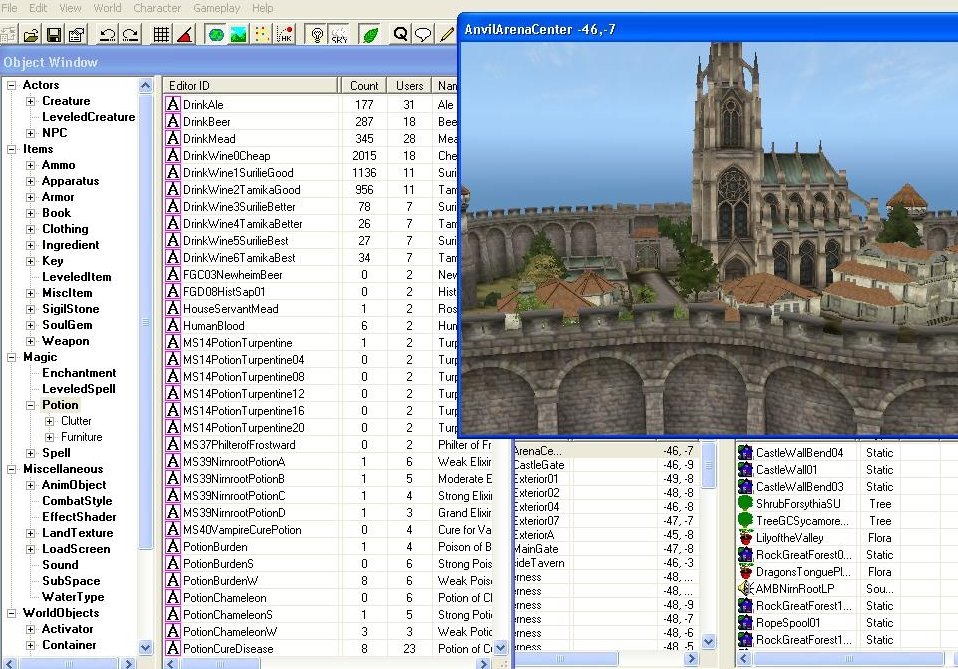The width and height of the screenshot is (958, 669).
Task: Click the potion icon beside HumanBlood
Action: pos(173,326)
